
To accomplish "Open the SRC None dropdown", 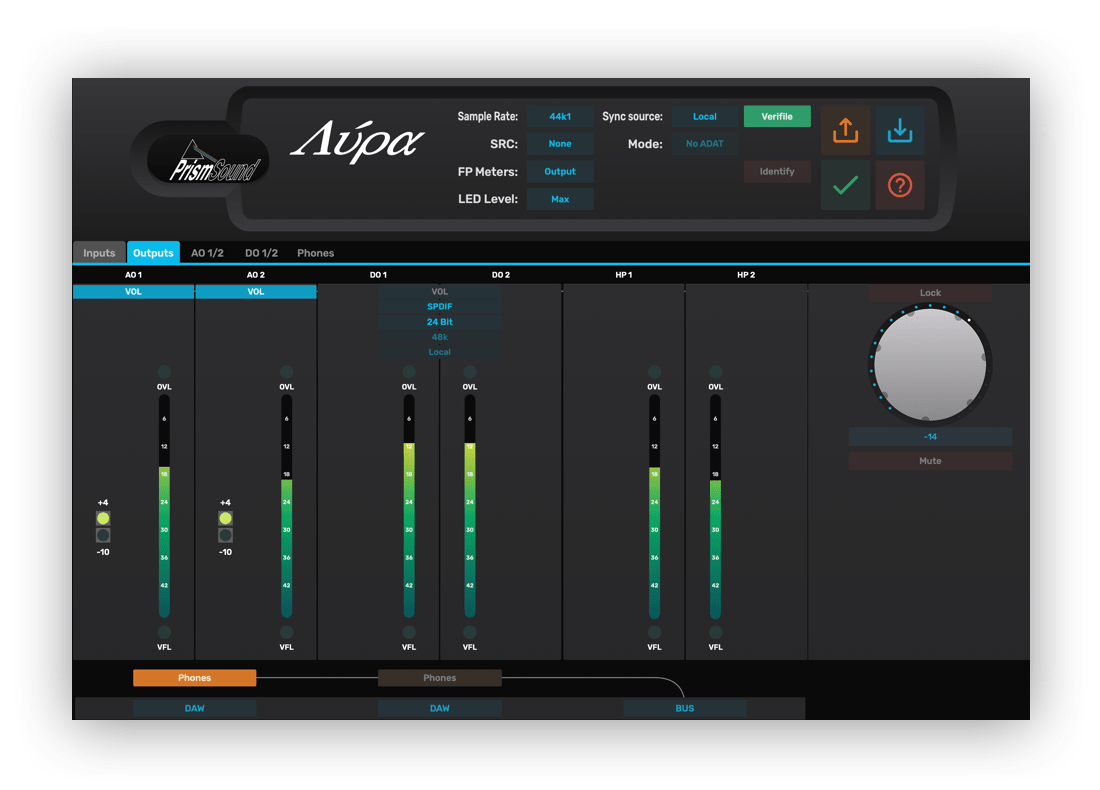I will click(x=560, y=144).
